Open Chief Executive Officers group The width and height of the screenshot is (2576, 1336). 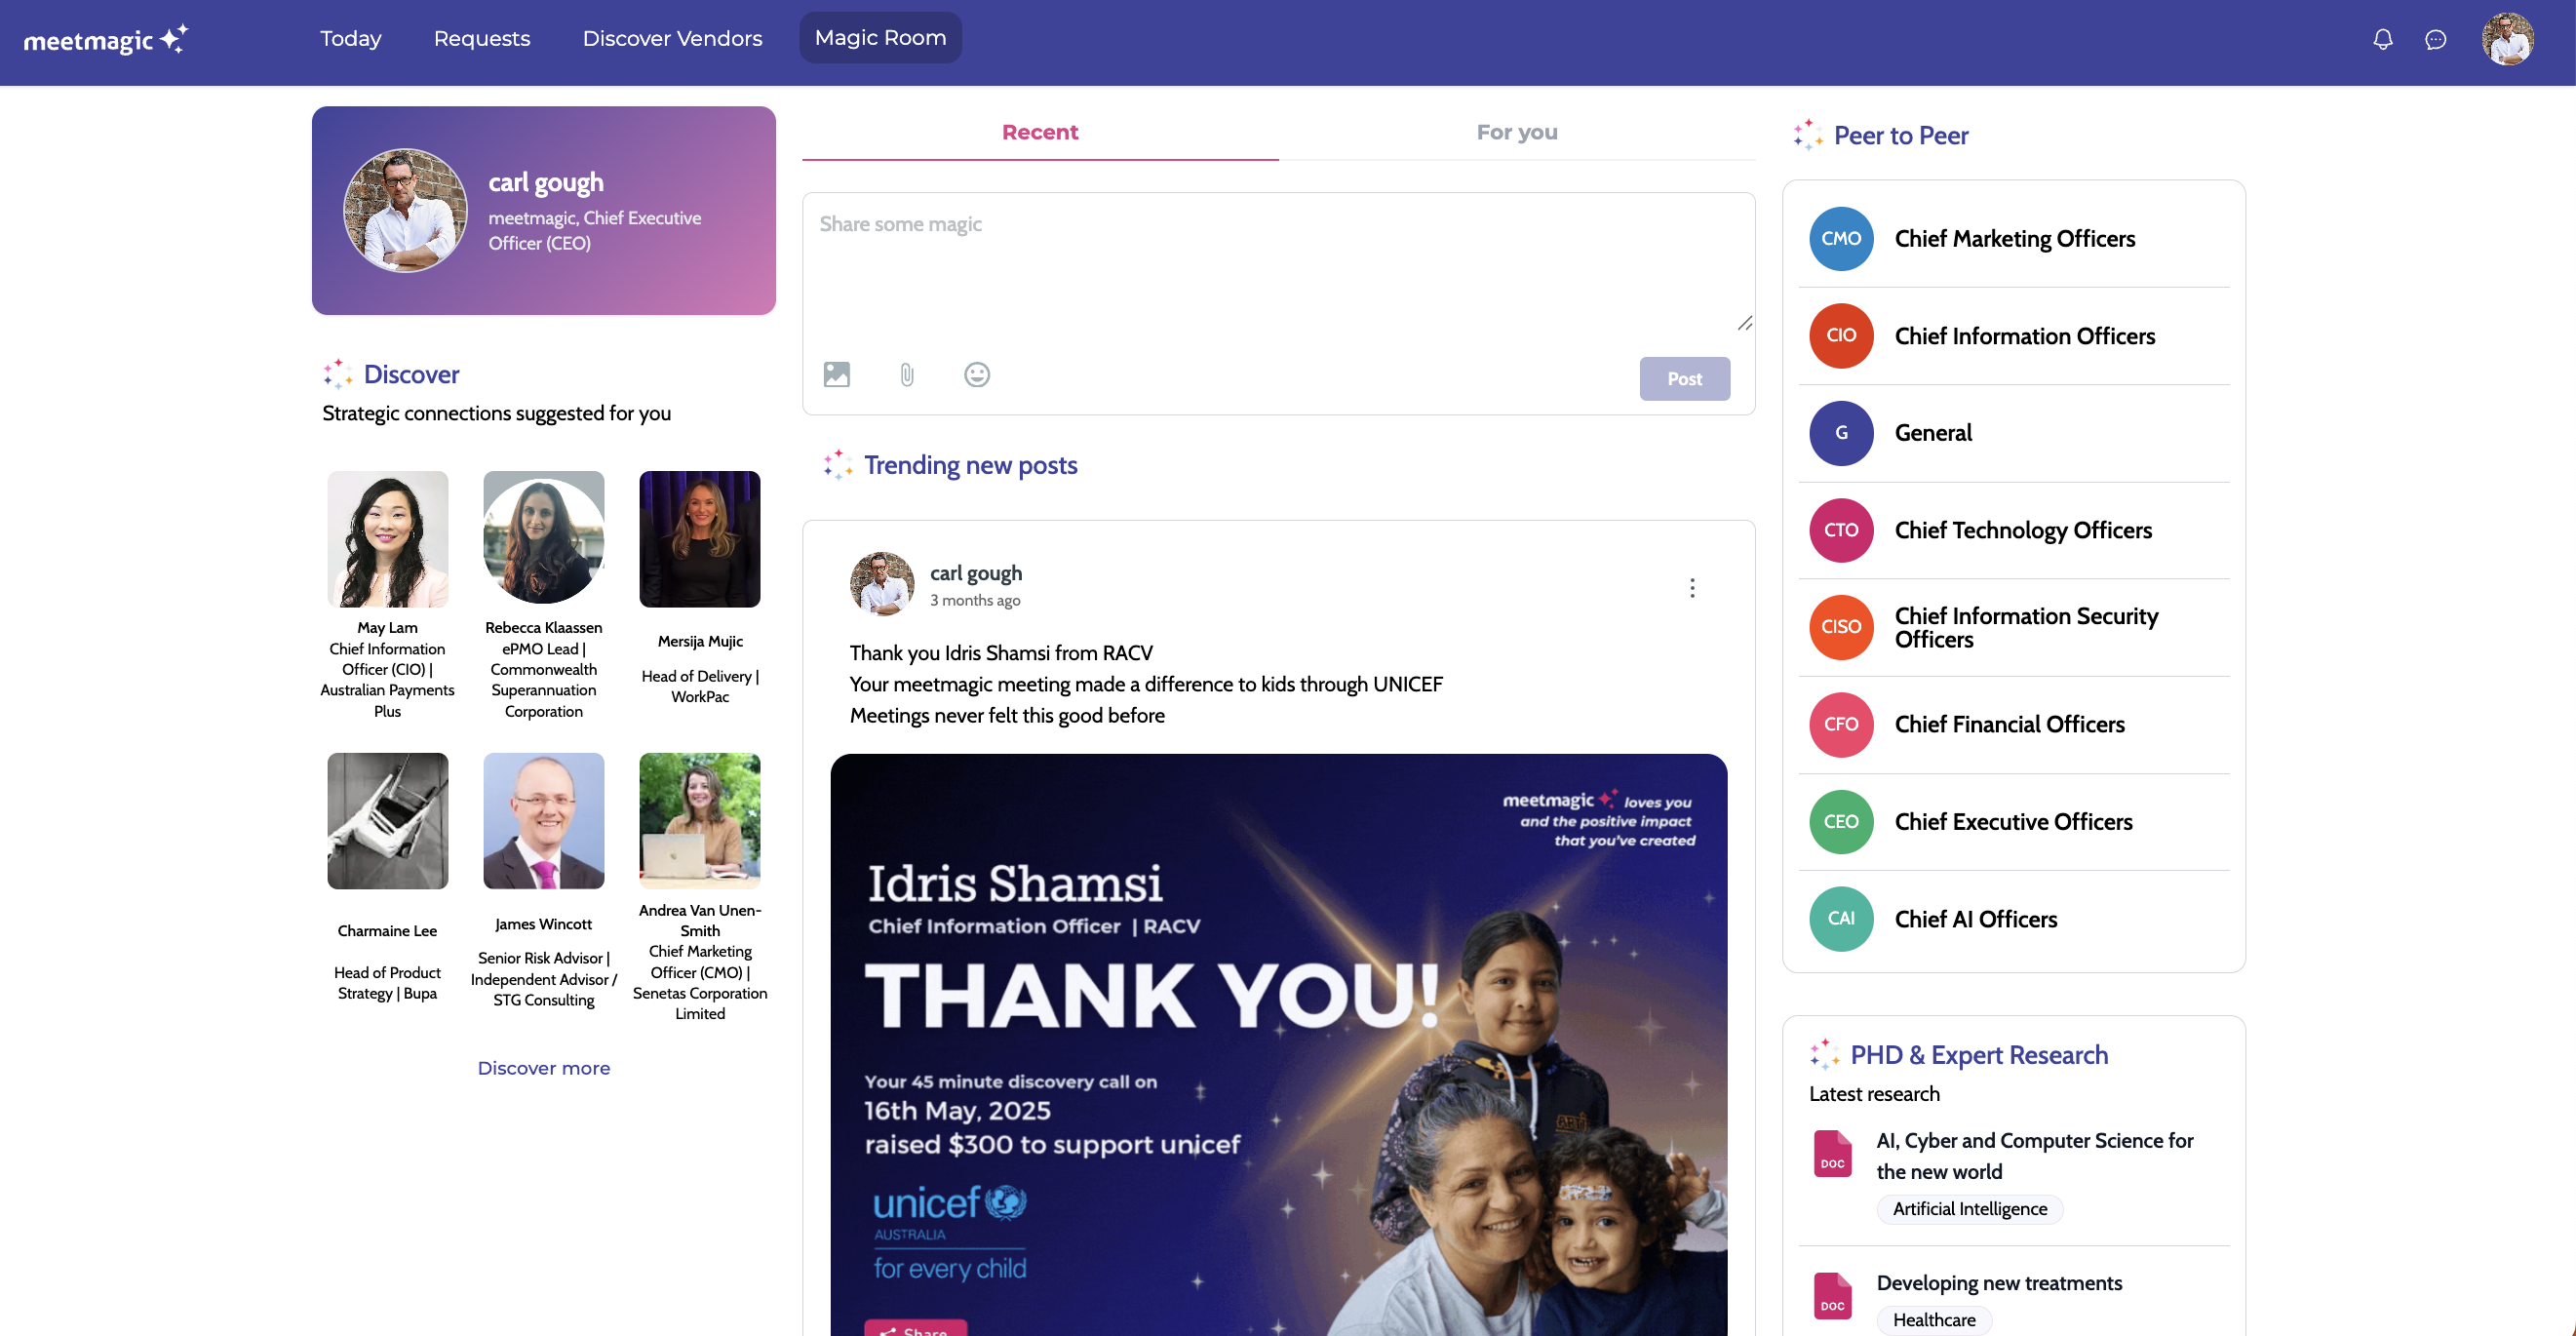coord(2014,822)
